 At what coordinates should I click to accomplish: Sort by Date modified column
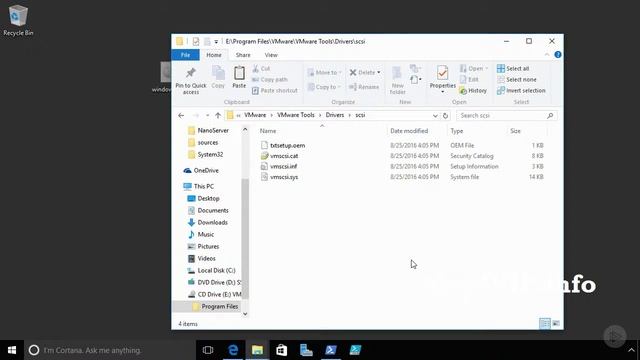[409, 131]
